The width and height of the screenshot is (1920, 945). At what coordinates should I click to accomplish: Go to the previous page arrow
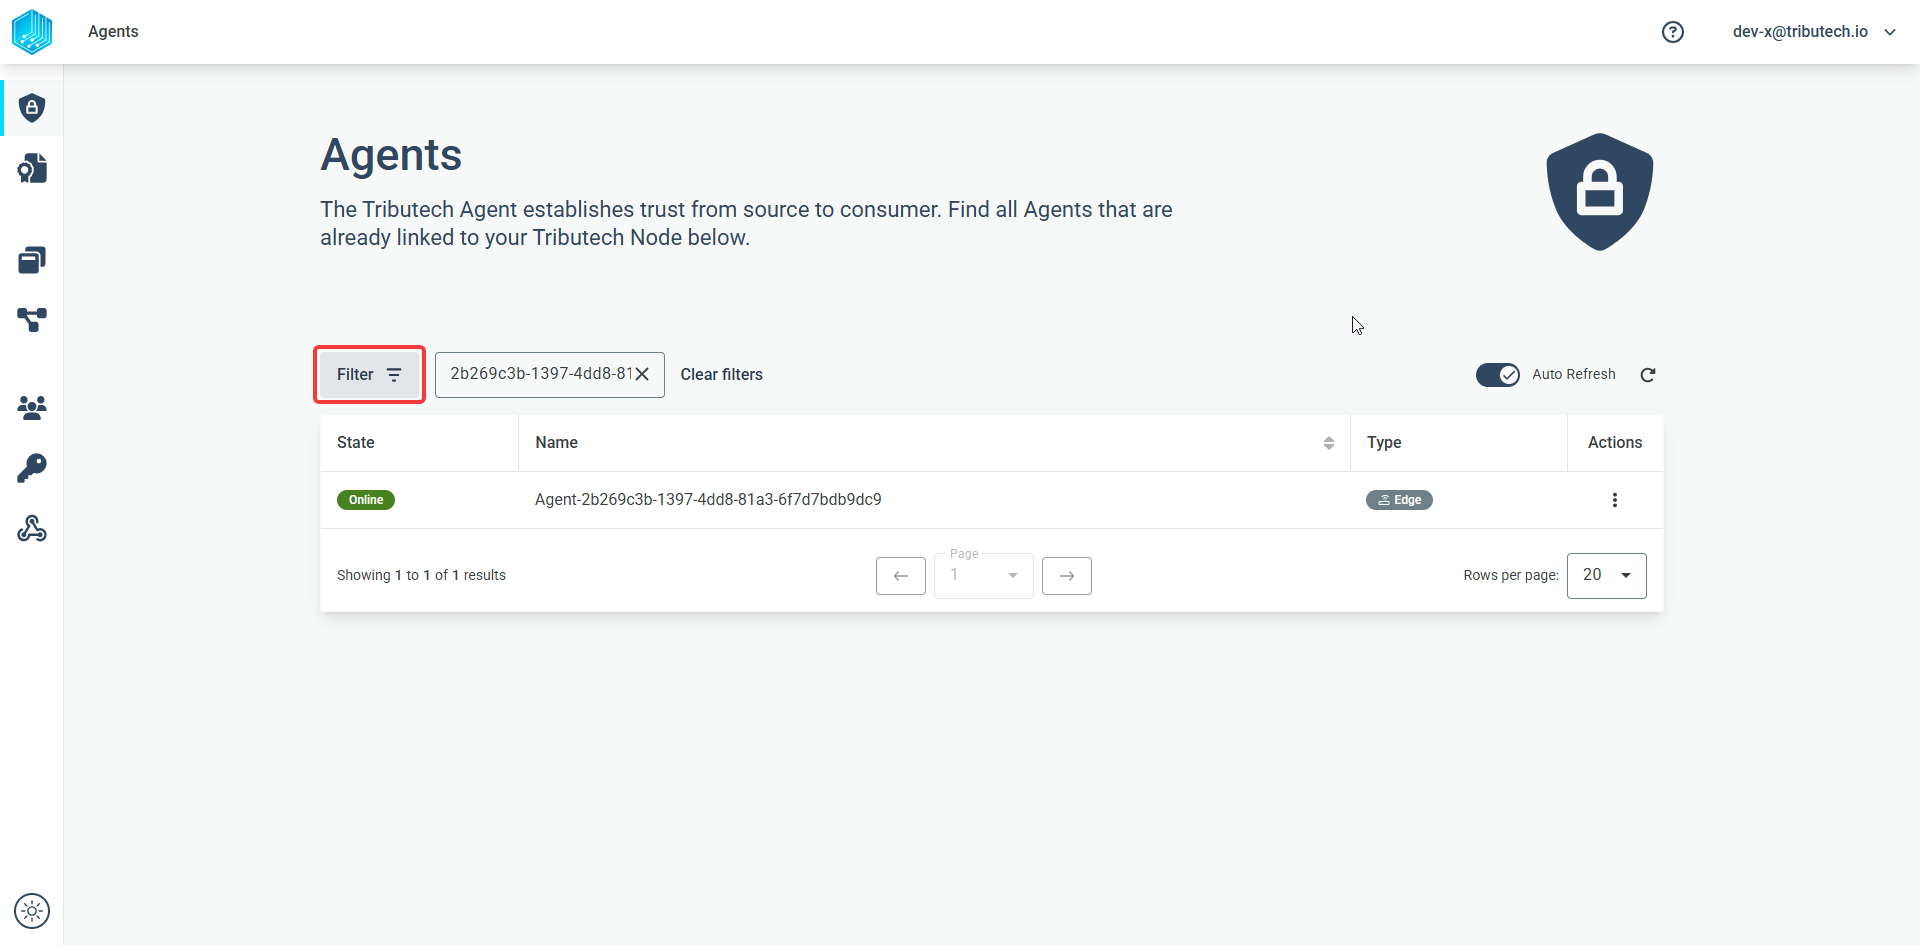[x=901, y=576]
